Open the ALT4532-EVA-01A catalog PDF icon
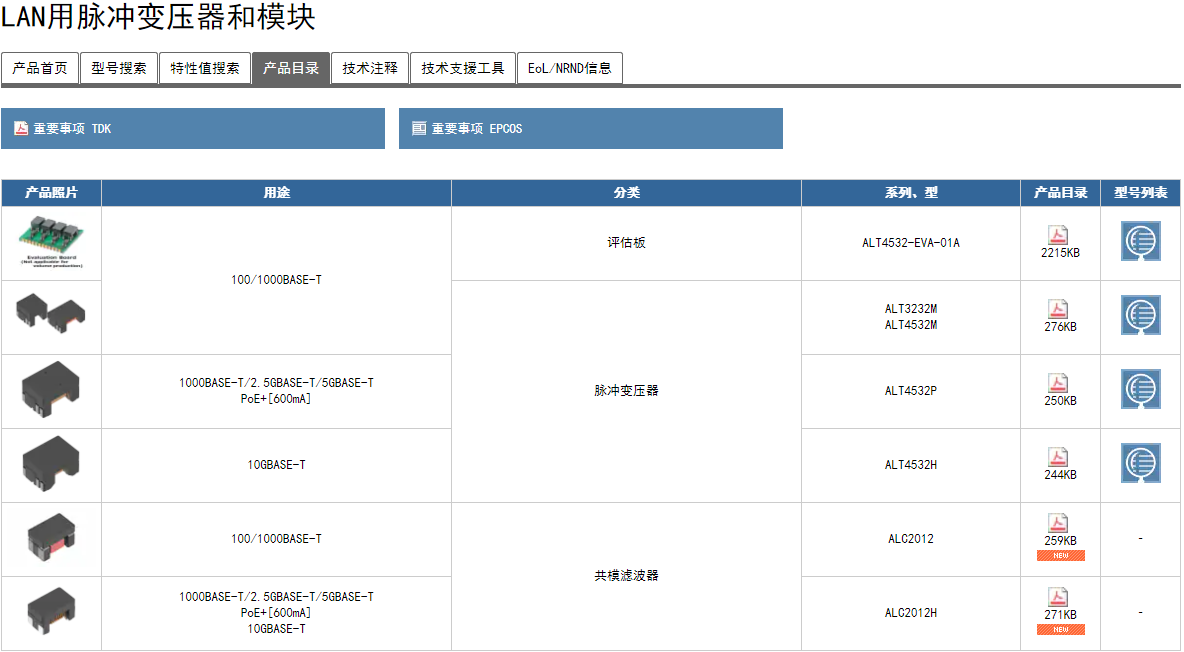Screen dimensions: 1184x652 tap(1058, 235)
